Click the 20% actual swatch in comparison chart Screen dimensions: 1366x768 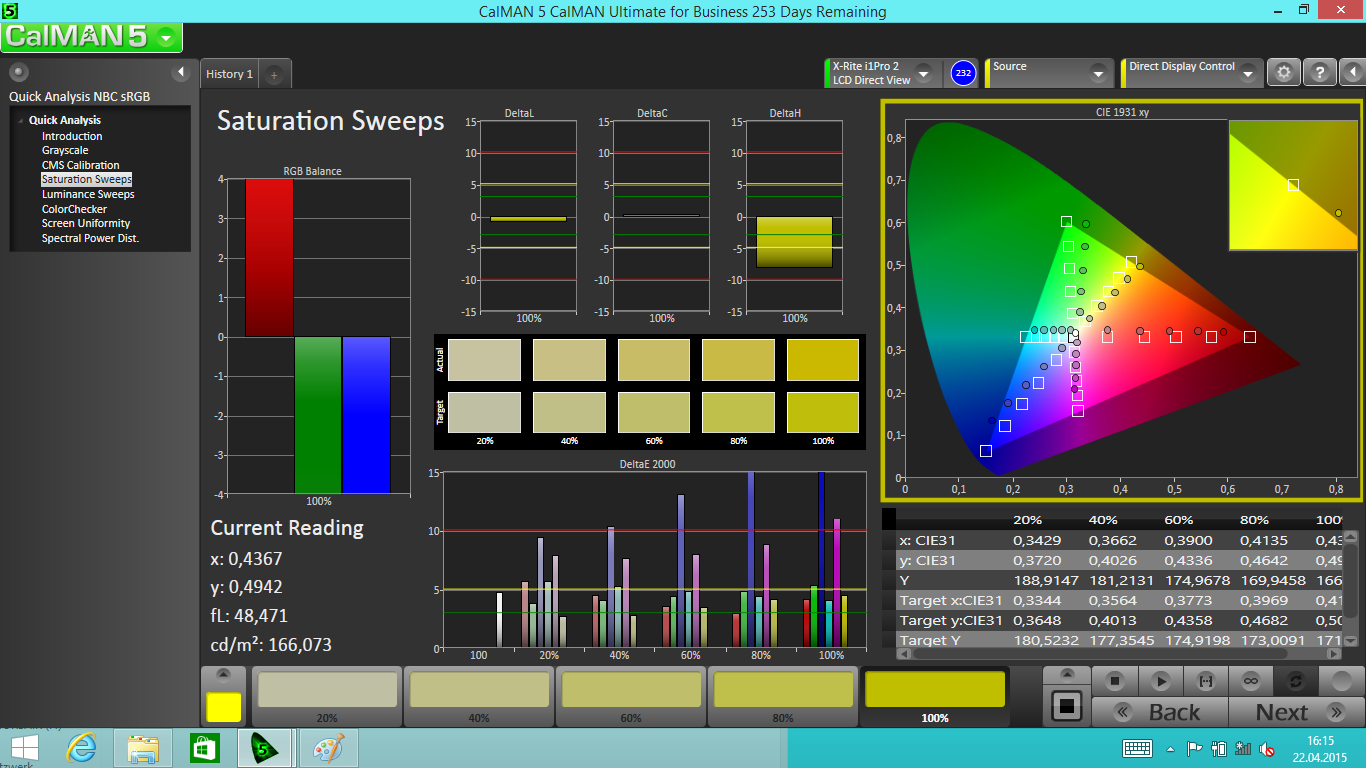pos(485,360)
